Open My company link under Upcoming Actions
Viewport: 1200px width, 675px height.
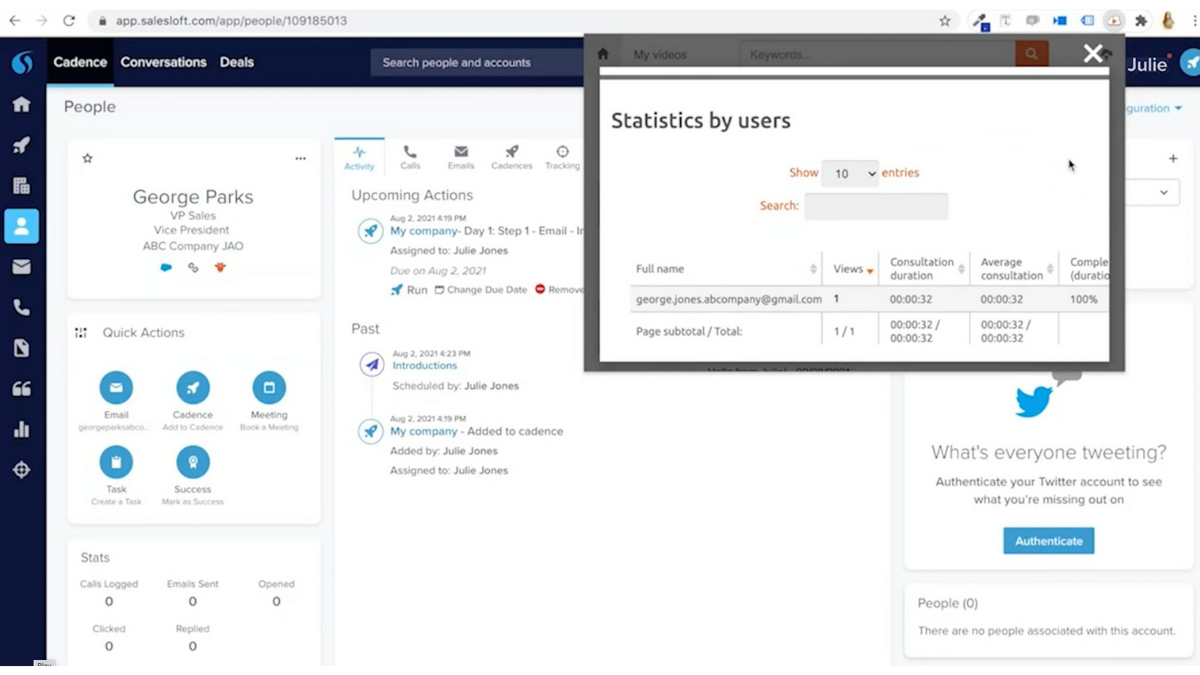(424, 231)
